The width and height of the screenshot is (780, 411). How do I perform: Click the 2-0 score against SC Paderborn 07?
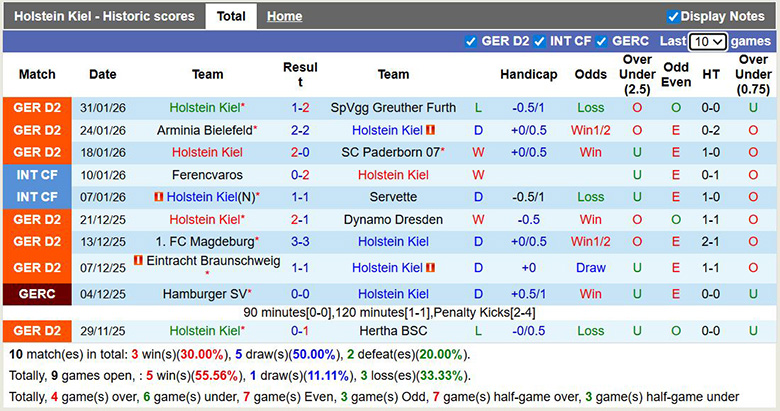(x=300, y=153)
